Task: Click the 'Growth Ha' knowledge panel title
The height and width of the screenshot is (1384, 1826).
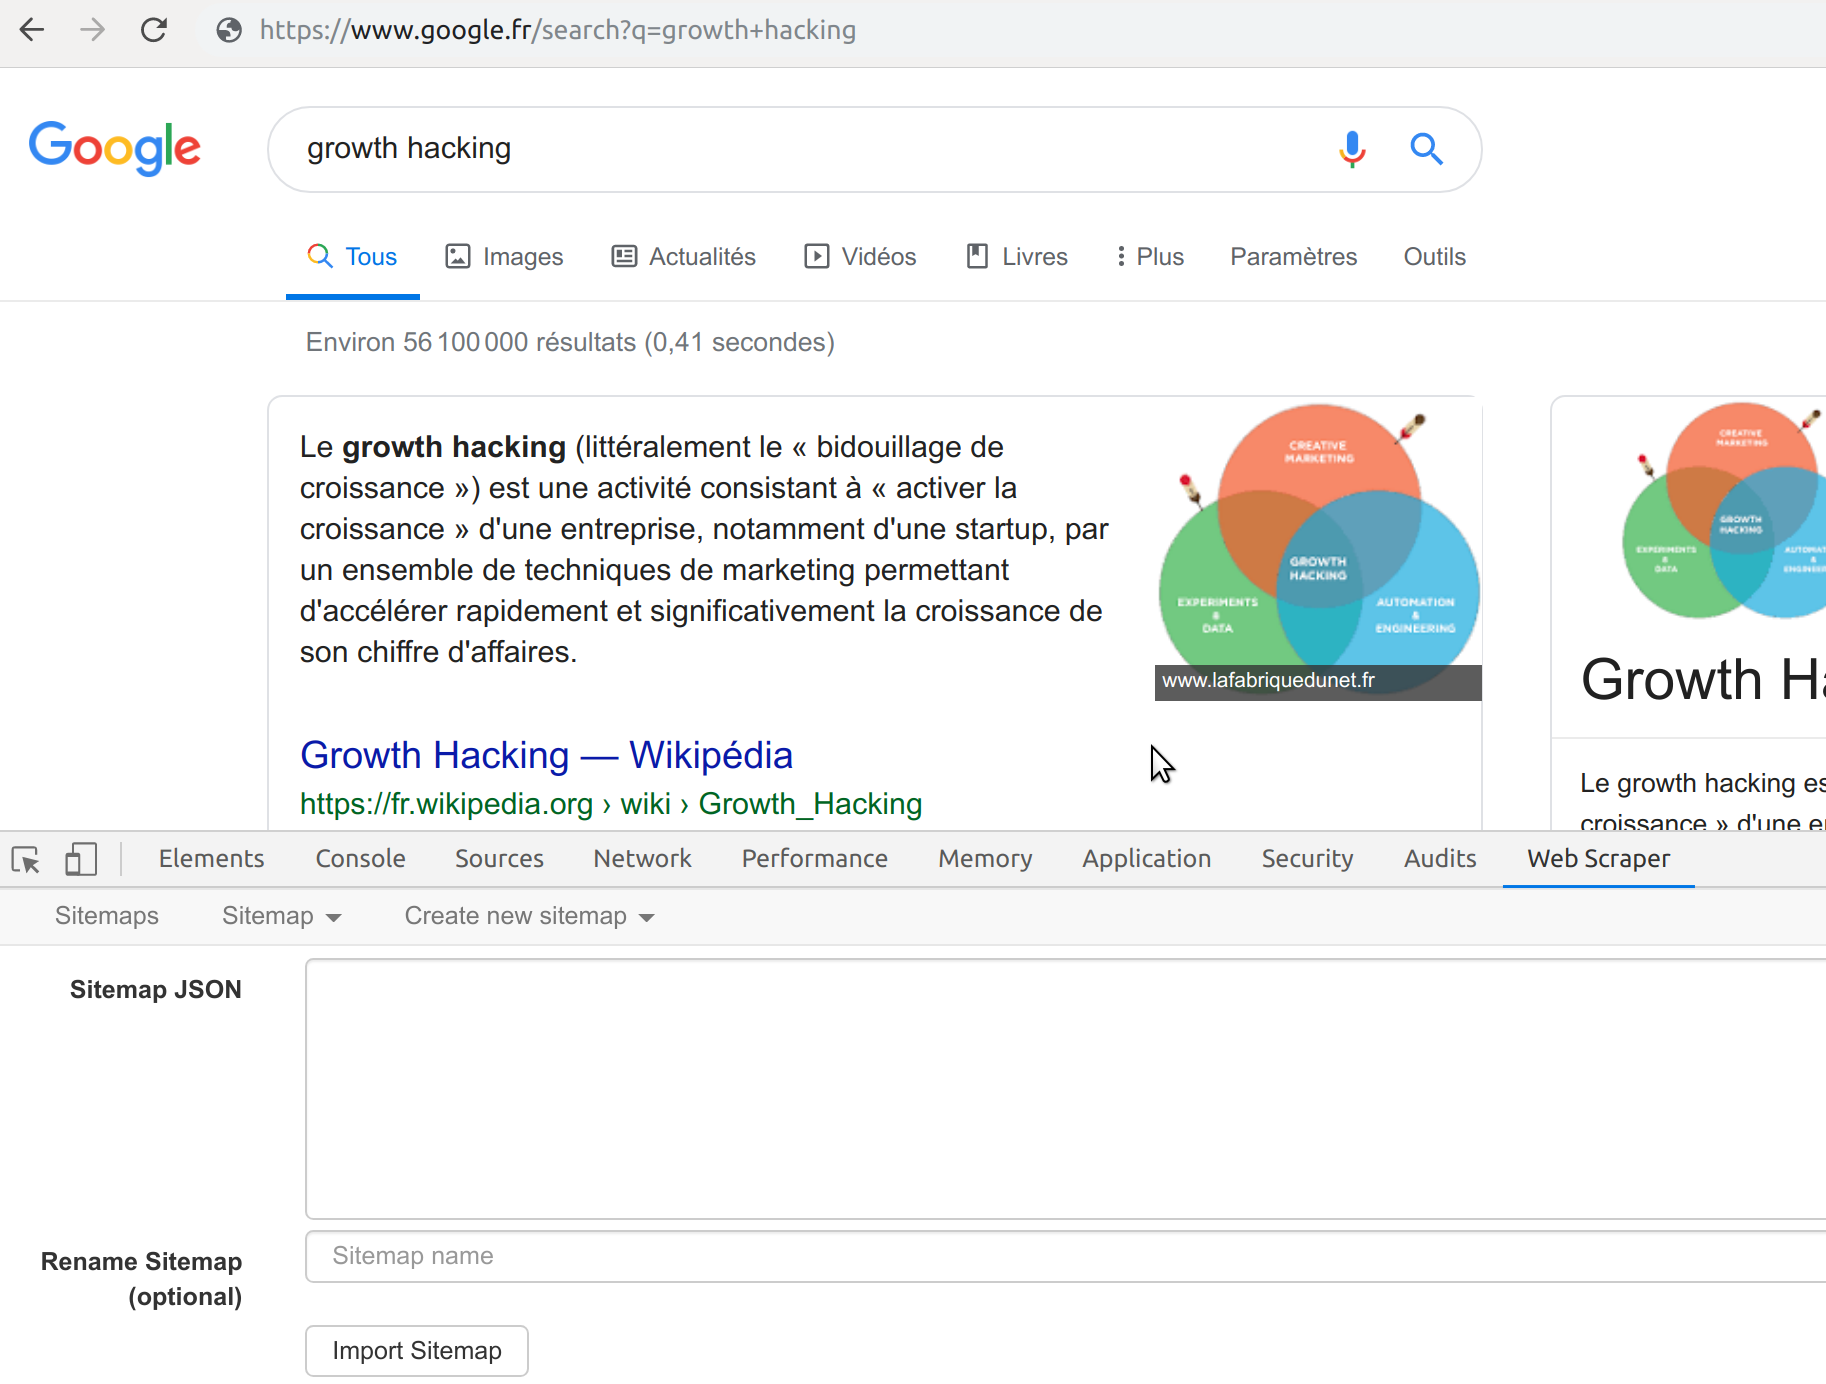Action: pyautogui.click(x=1703, y=680)
